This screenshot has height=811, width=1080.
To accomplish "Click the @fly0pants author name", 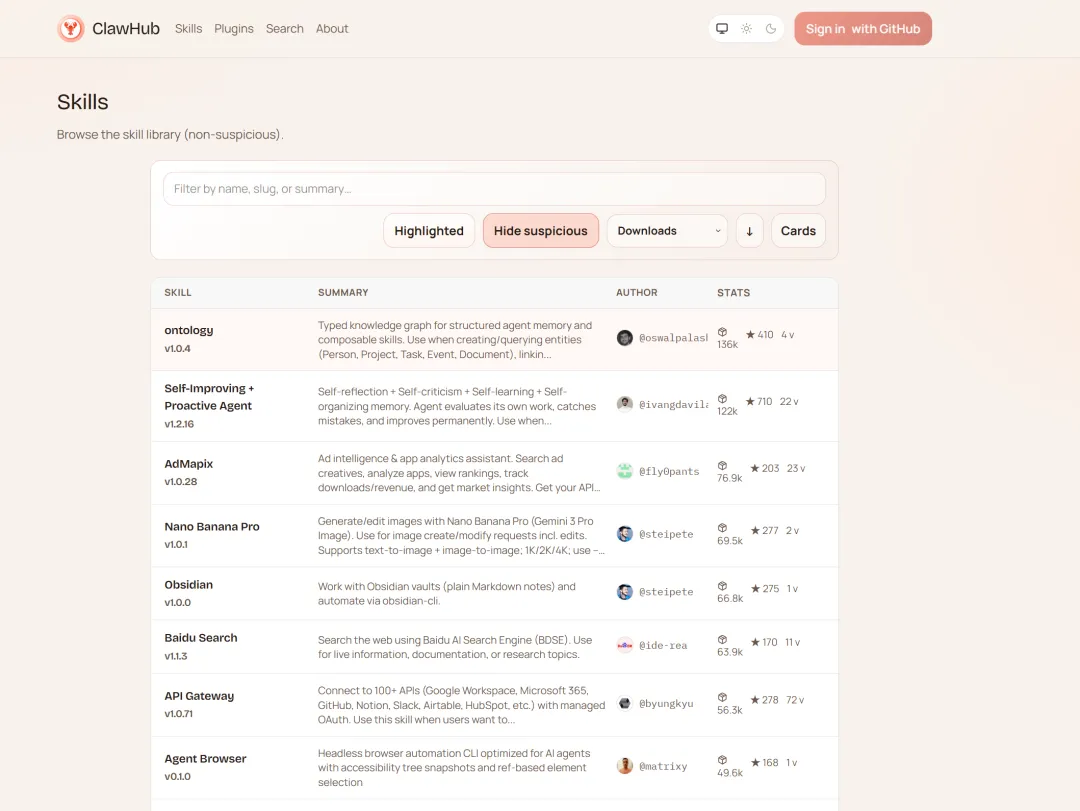I will [x=669, y=471].
